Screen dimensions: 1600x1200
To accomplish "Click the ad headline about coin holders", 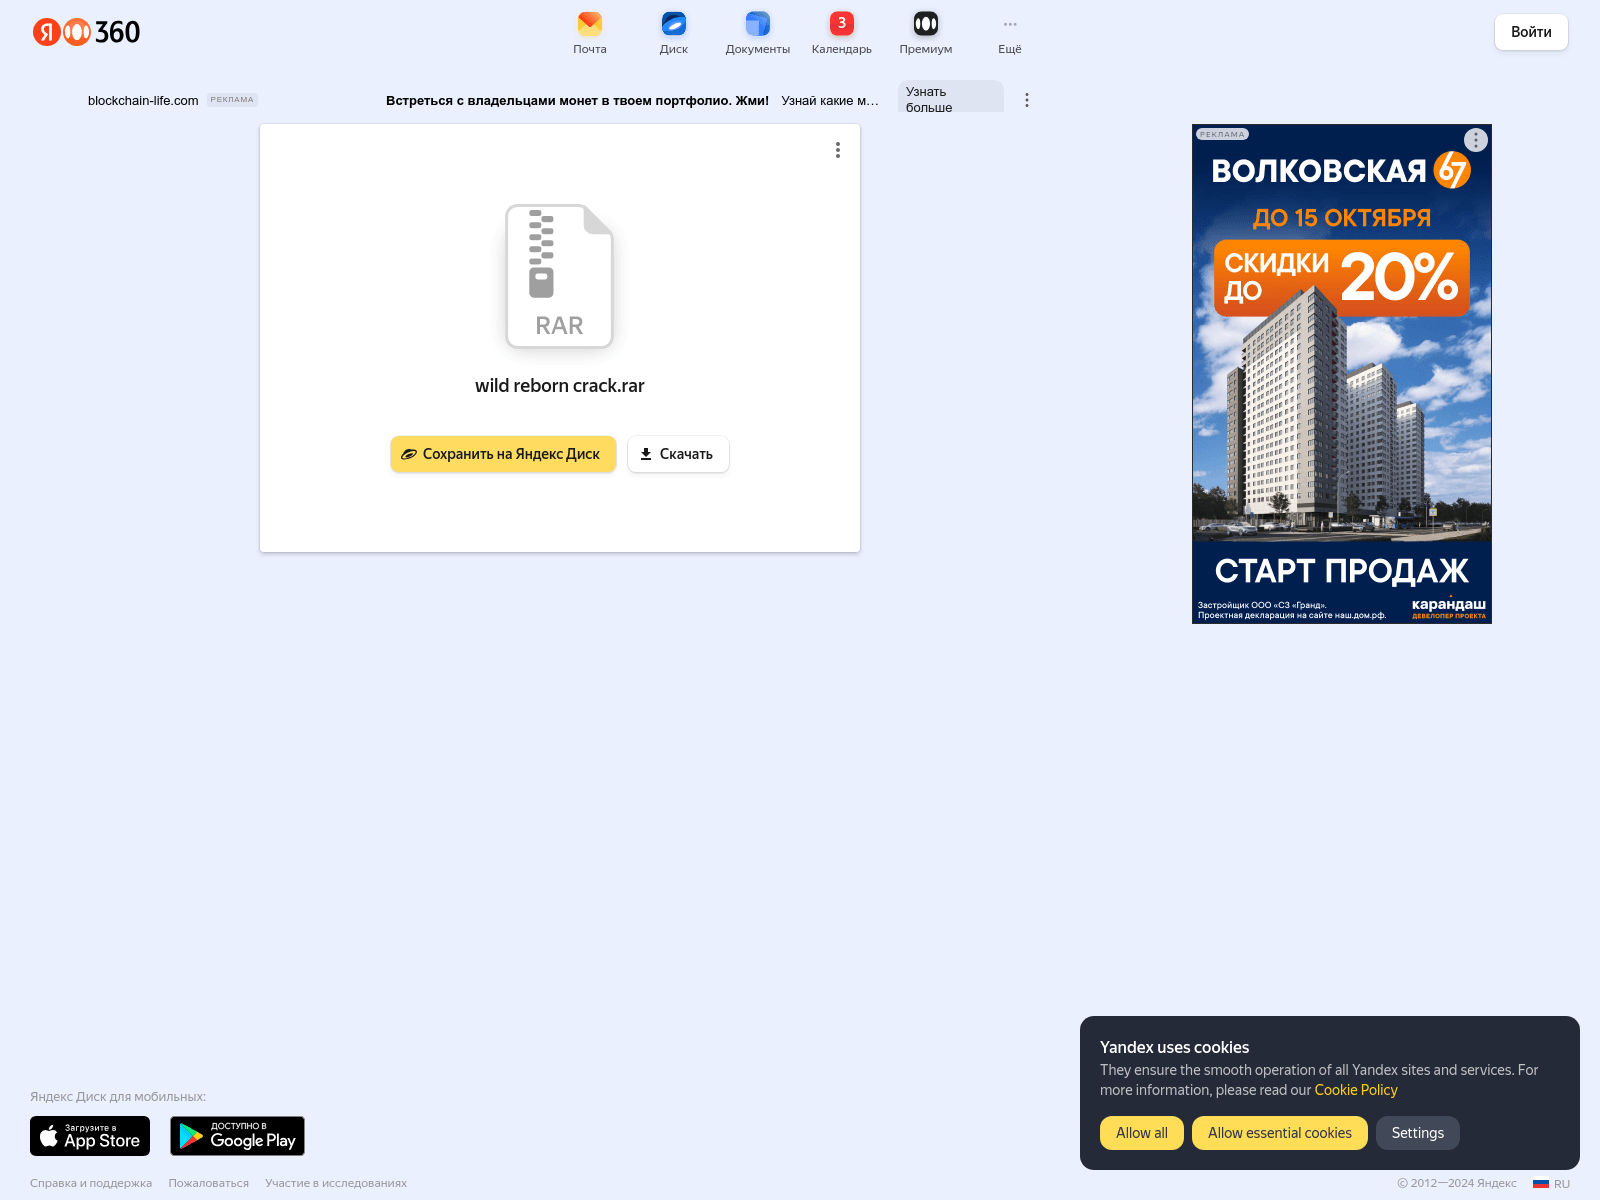I will coord(577,100).
